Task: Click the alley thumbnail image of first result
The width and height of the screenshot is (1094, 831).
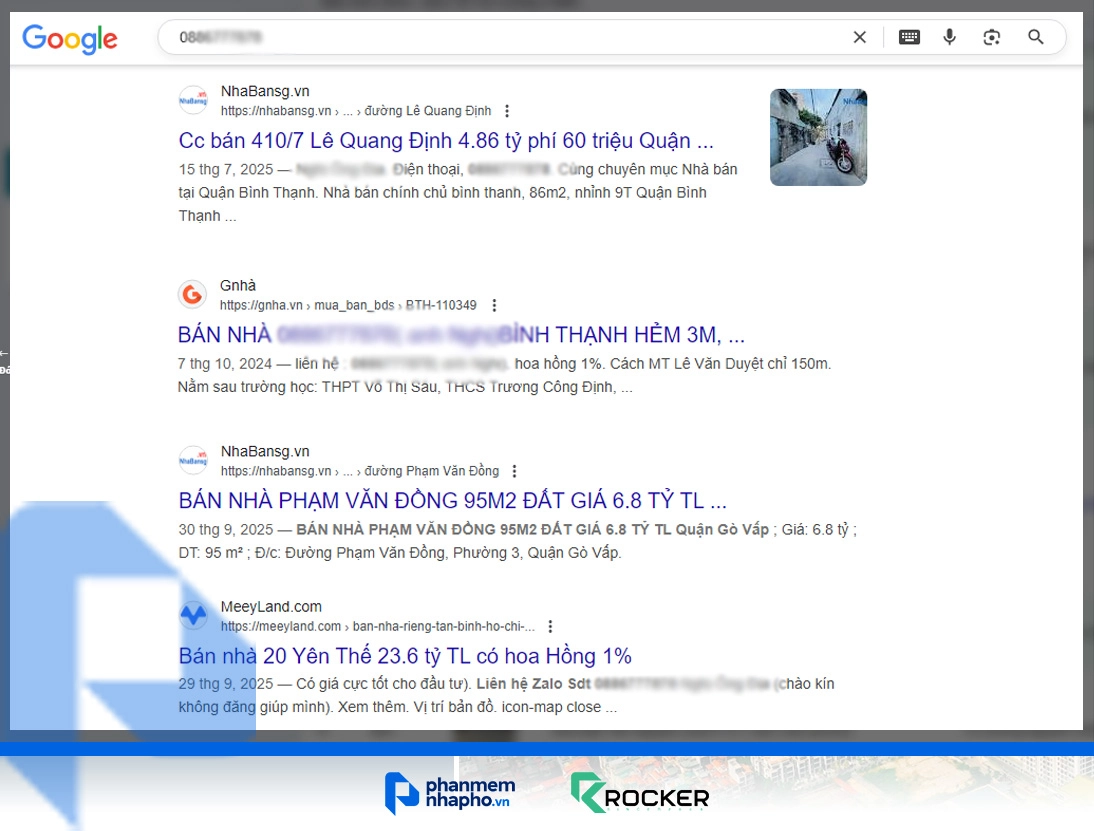Action: [818, 137]
